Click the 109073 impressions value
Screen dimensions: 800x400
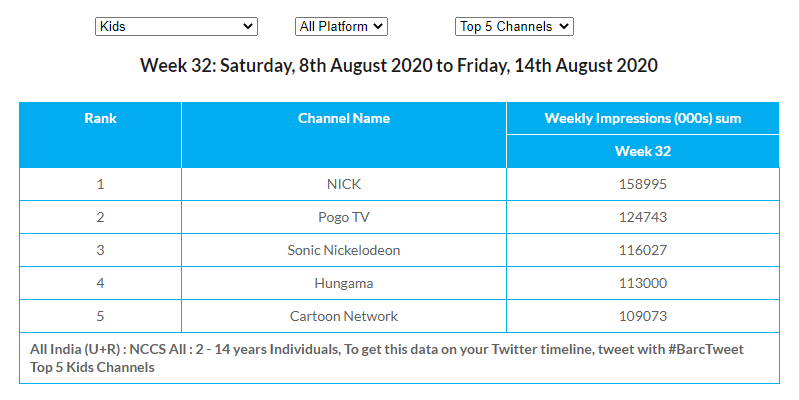(642, 316)
